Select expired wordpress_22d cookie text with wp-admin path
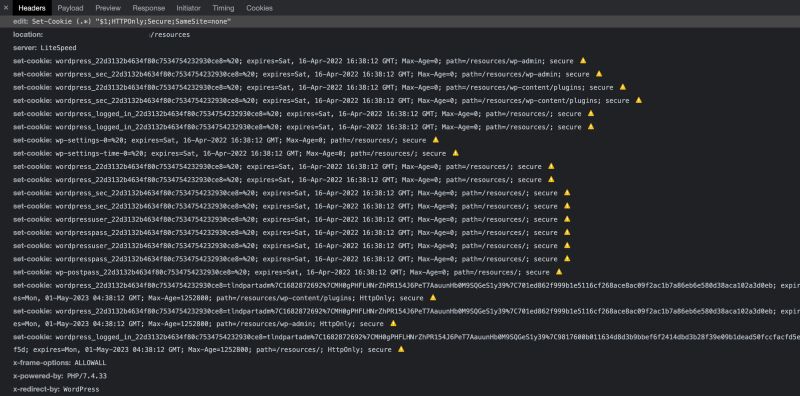Image resolution: width=800 pixels, height=396 pixels. 293,61
